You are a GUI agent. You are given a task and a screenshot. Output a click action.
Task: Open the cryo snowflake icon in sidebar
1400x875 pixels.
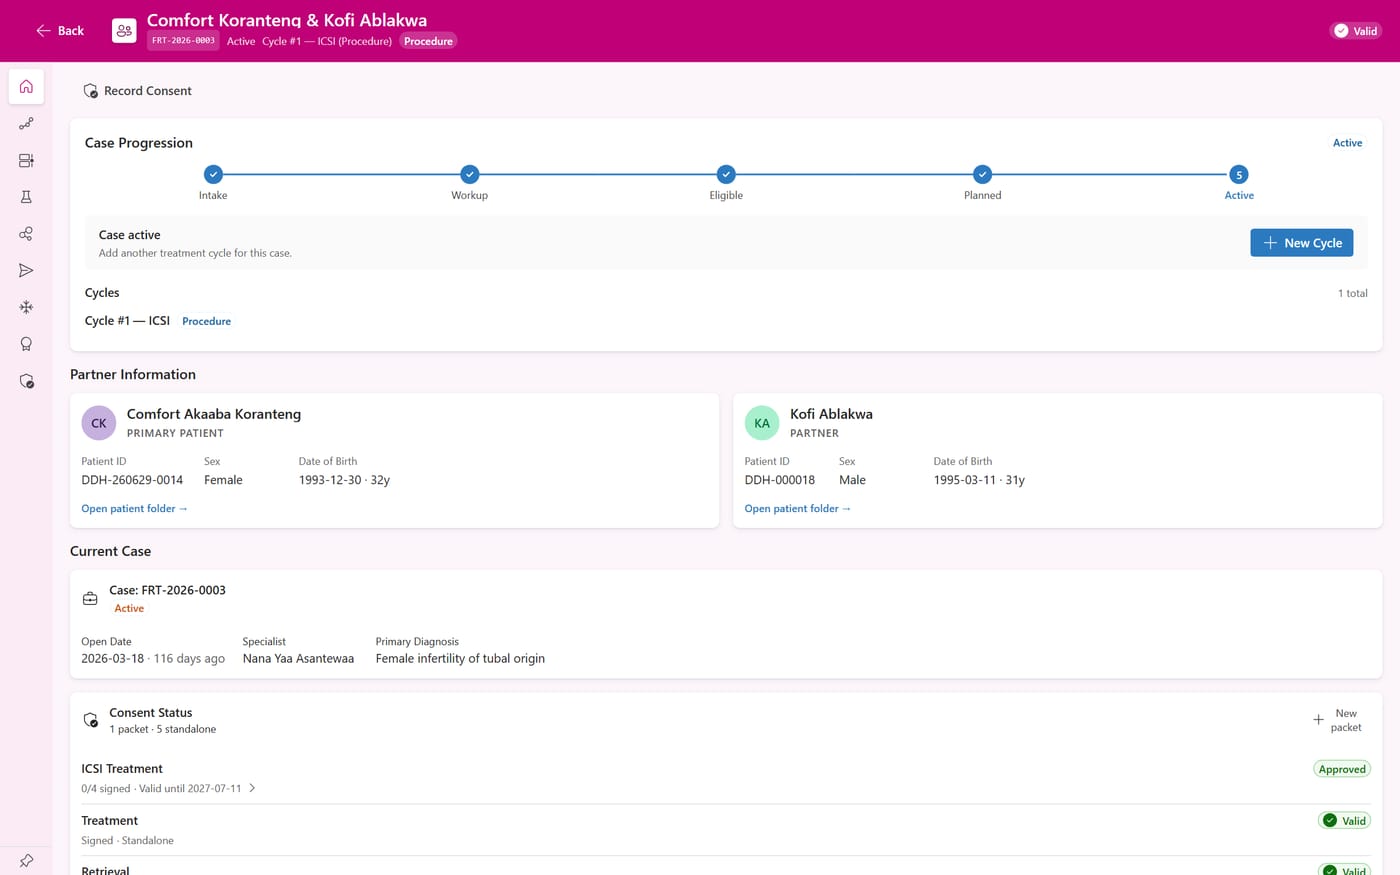(x=26, y=307)
